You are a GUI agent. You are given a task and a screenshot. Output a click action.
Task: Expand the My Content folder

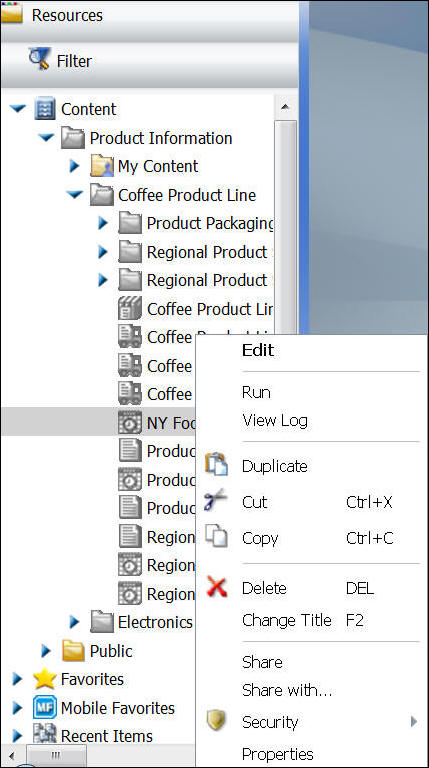point(74,166)
